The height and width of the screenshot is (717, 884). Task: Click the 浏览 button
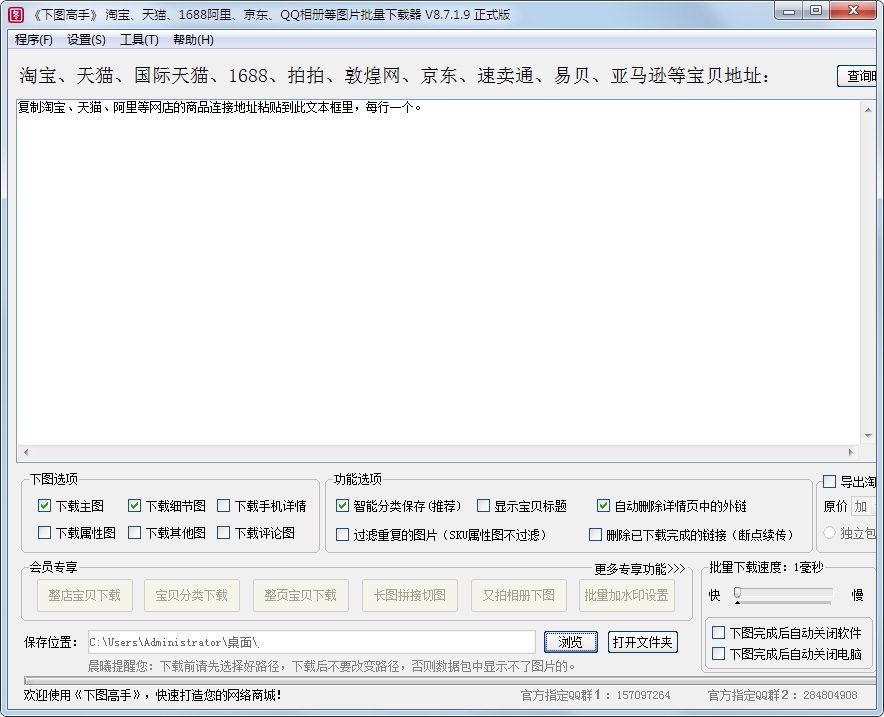click(570, 642)
